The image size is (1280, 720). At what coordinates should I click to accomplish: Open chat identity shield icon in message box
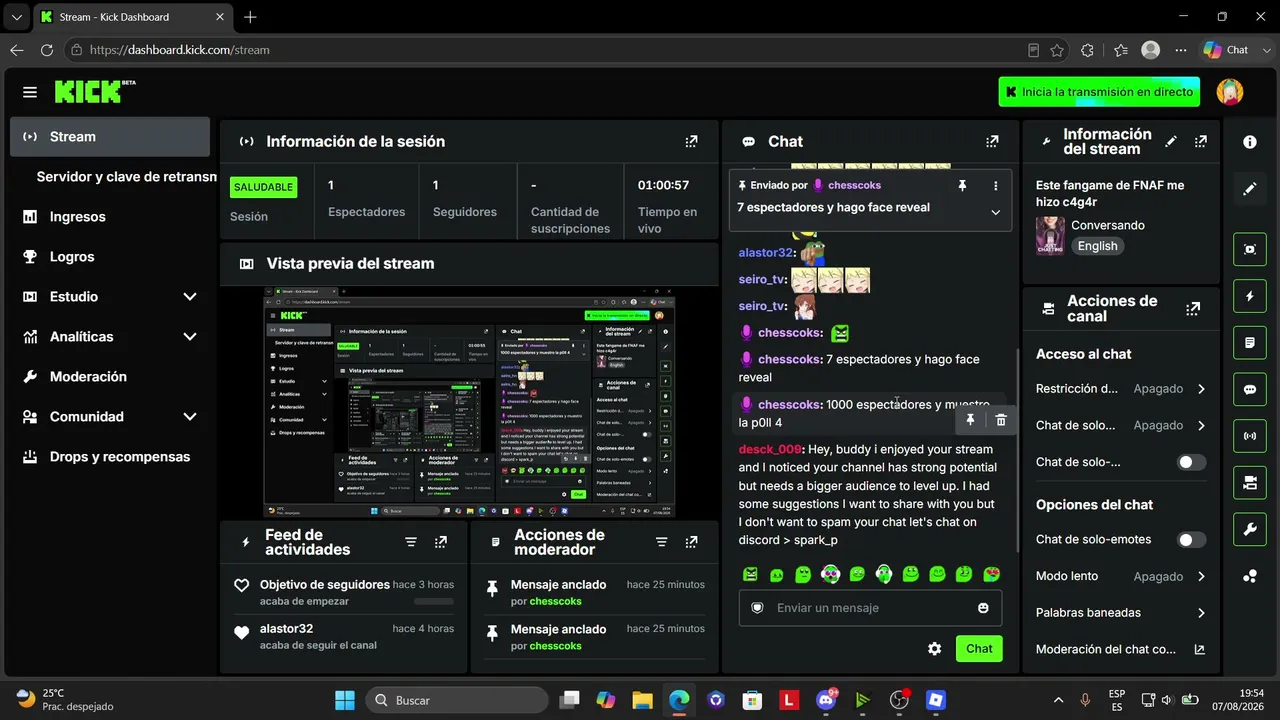tap(757, 608)
